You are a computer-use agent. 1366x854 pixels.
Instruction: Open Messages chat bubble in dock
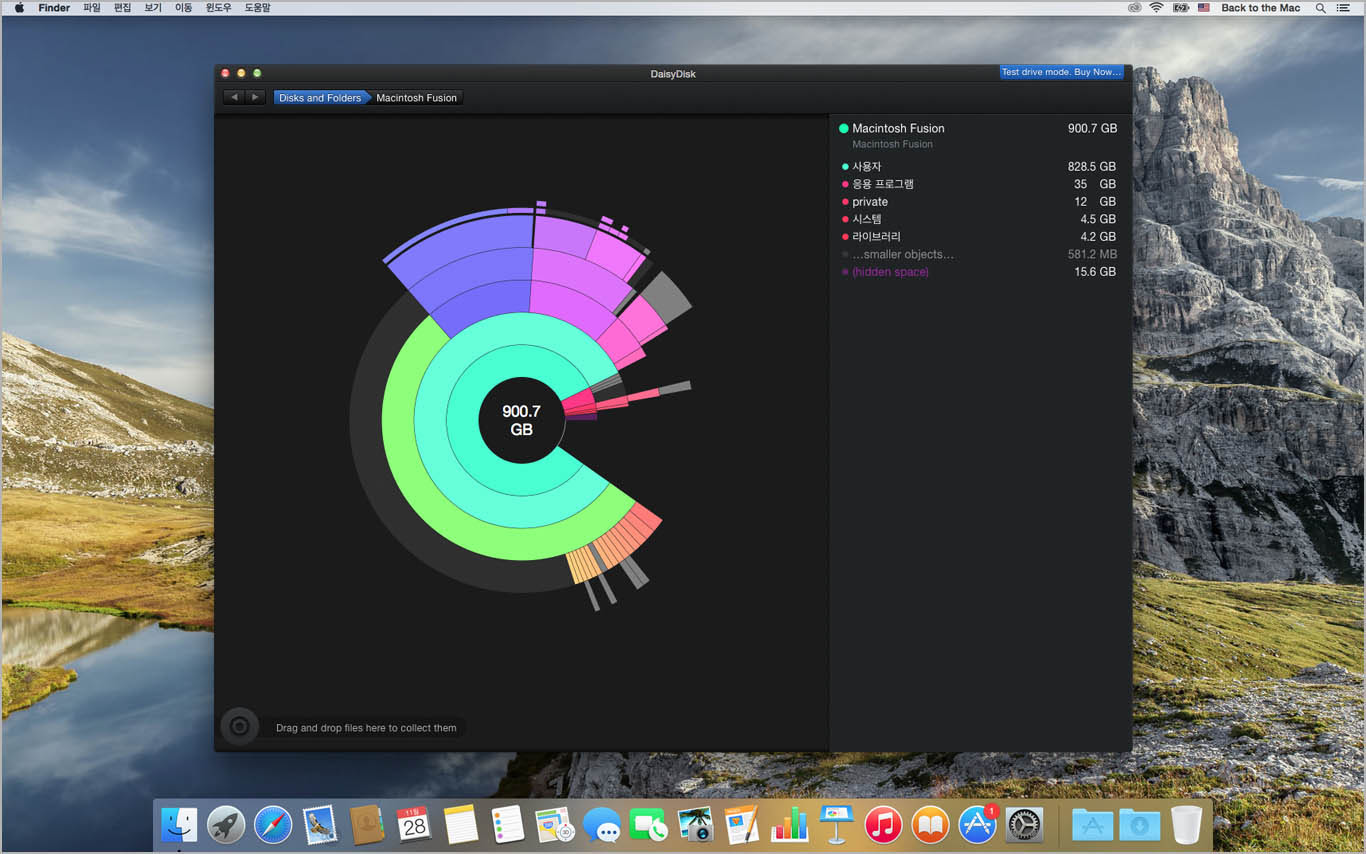coord(601,825)
